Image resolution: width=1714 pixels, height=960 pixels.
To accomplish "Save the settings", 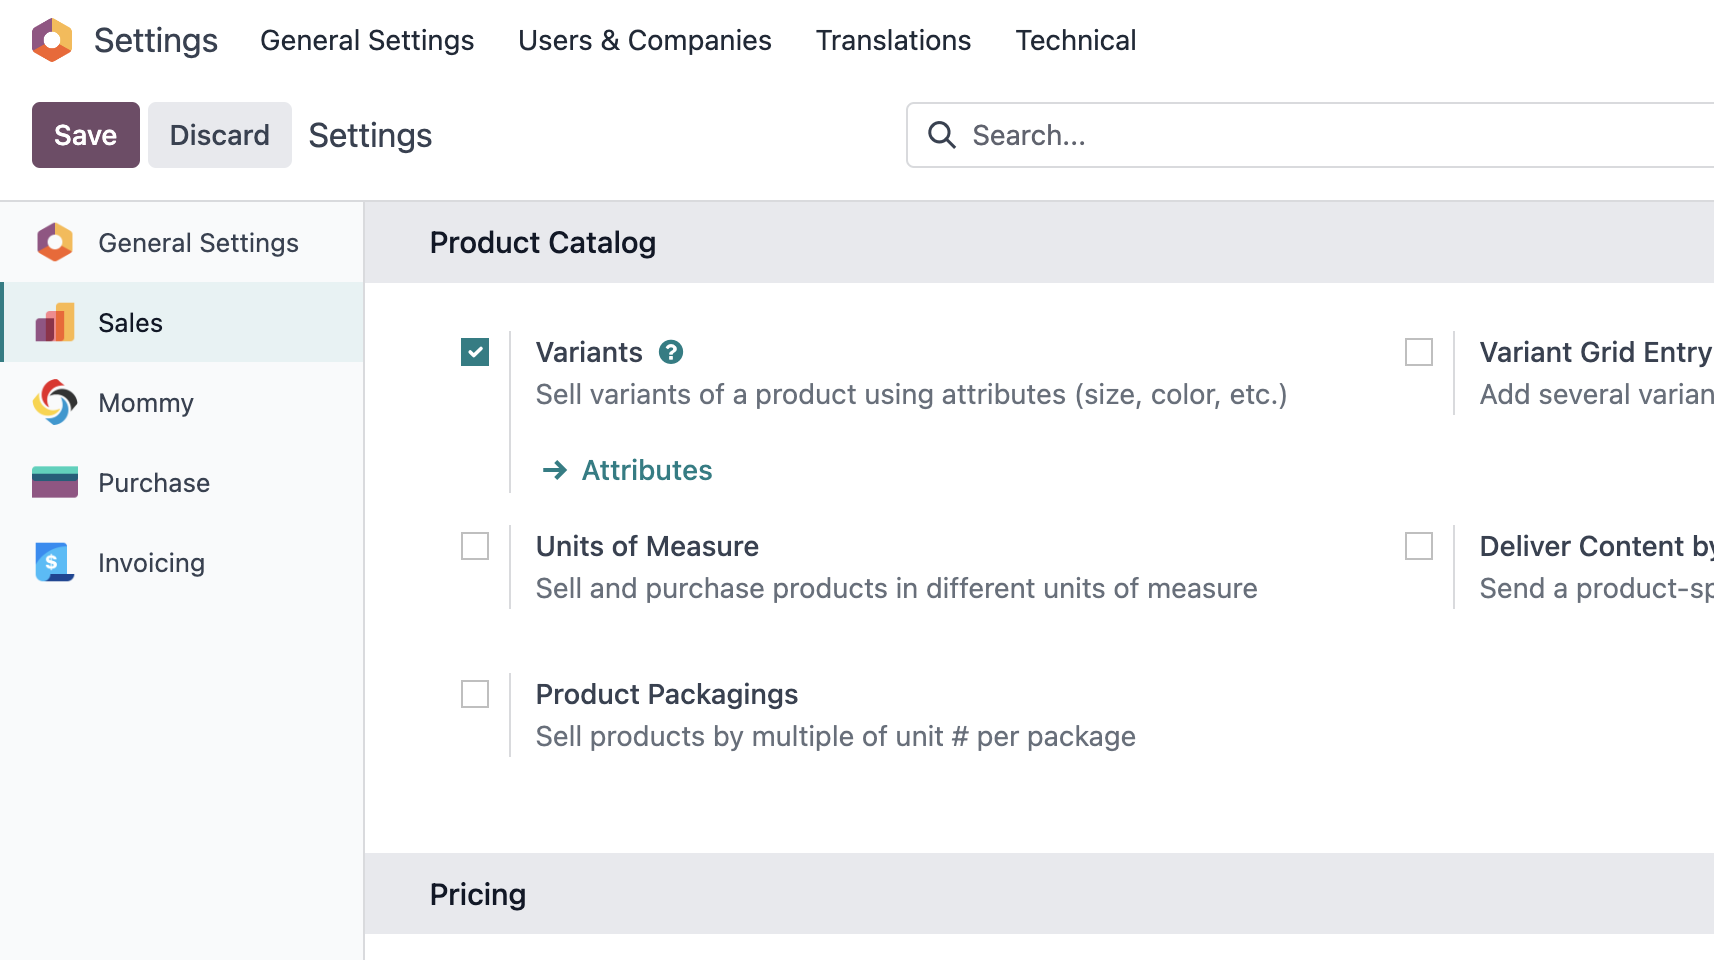I will (x=86, y=135).
